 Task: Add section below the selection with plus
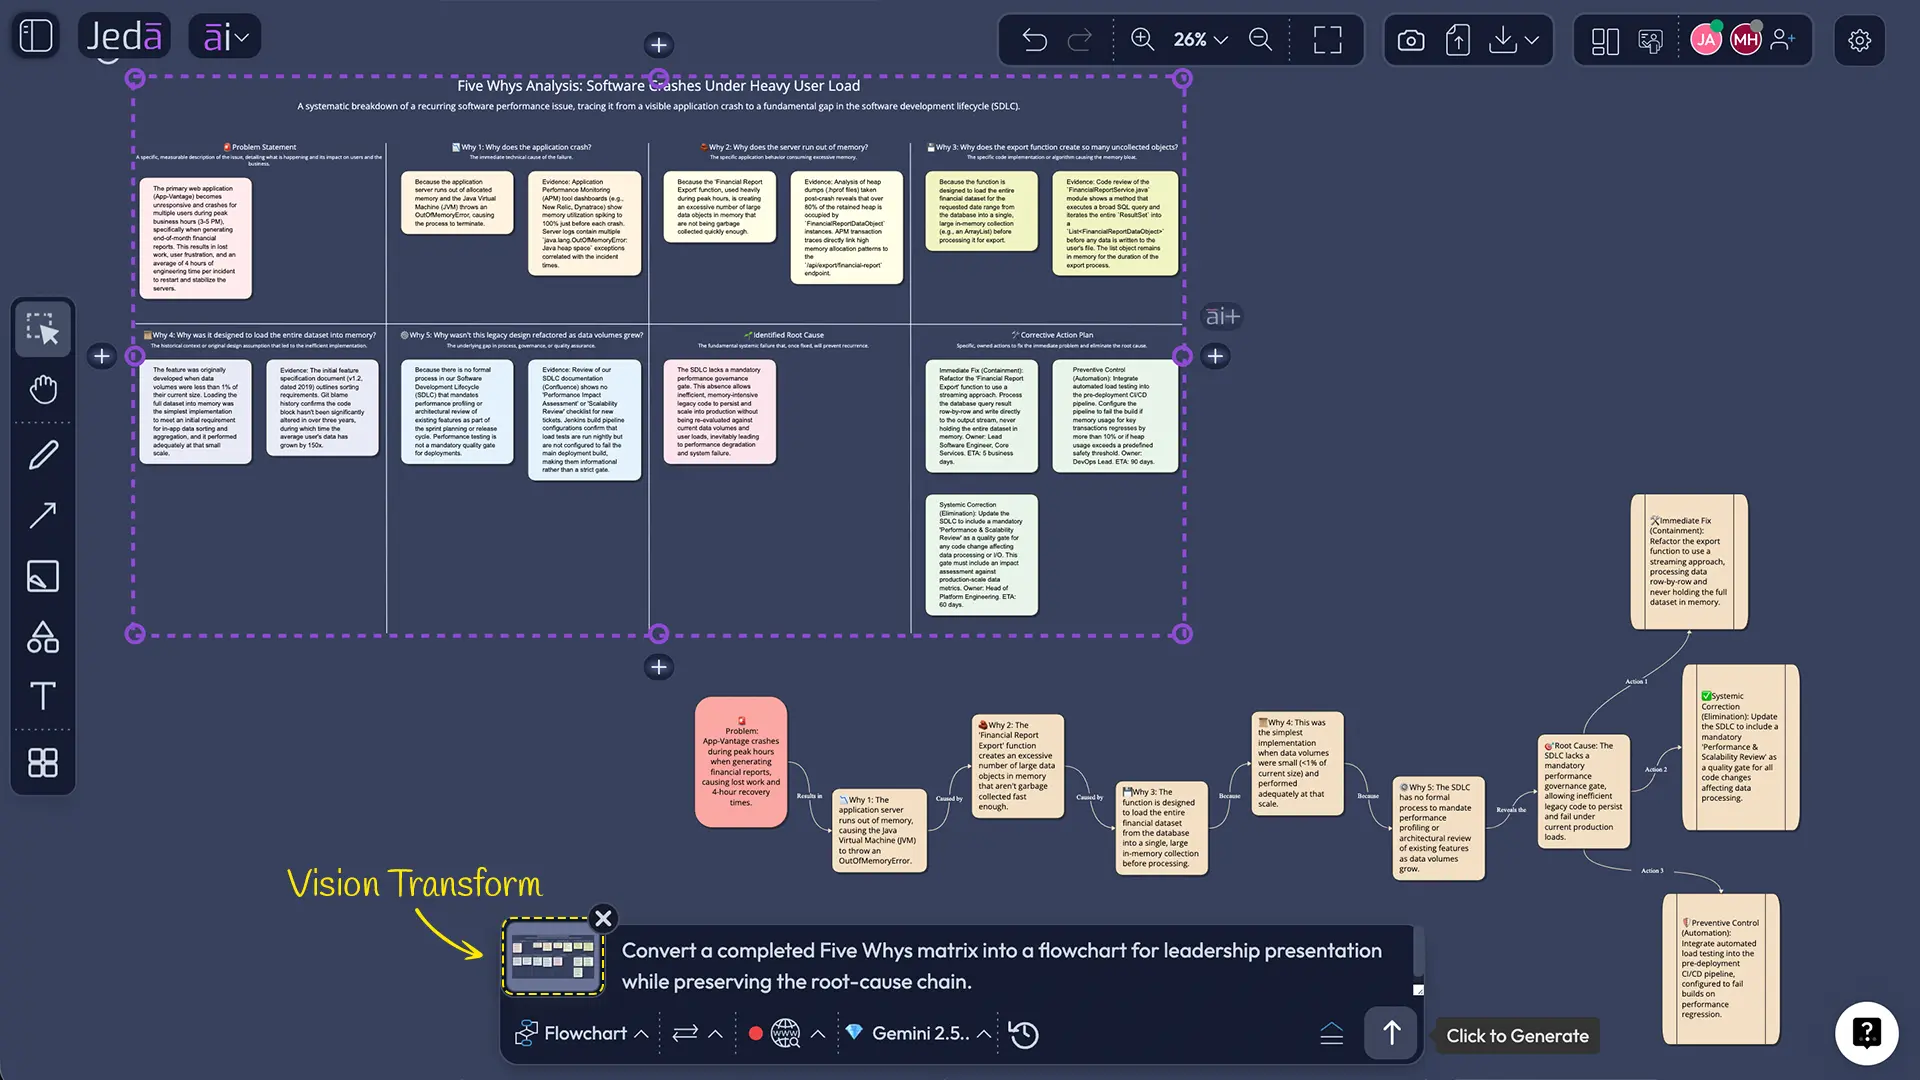pyautogui.click(x=659, y=667)
